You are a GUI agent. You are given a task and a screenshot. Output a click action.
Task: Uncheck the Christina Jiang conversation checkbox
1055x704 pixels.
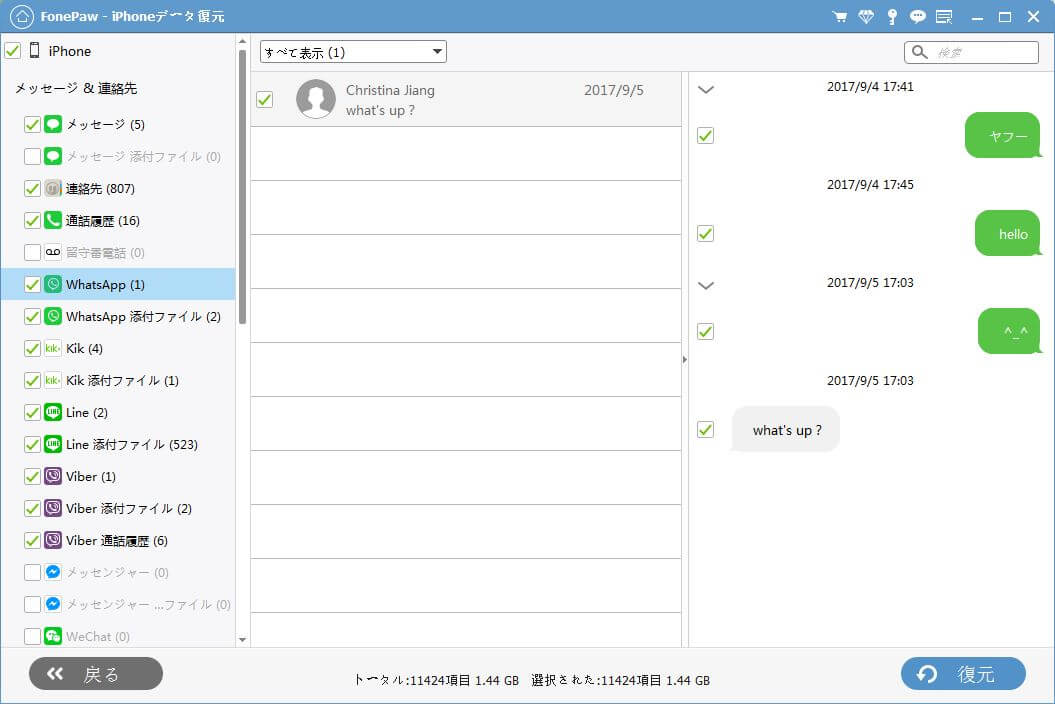coord(264,100)
